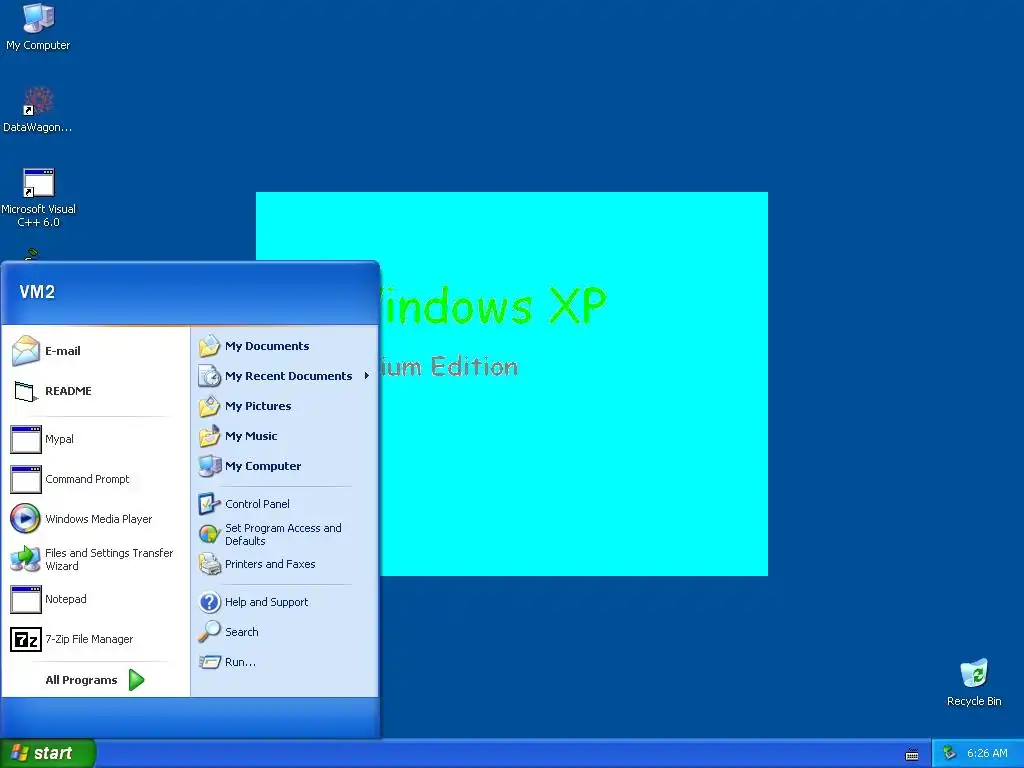The image size is (1024, 768).
Task: Open the All Programs label
Action: pos(82,680)
